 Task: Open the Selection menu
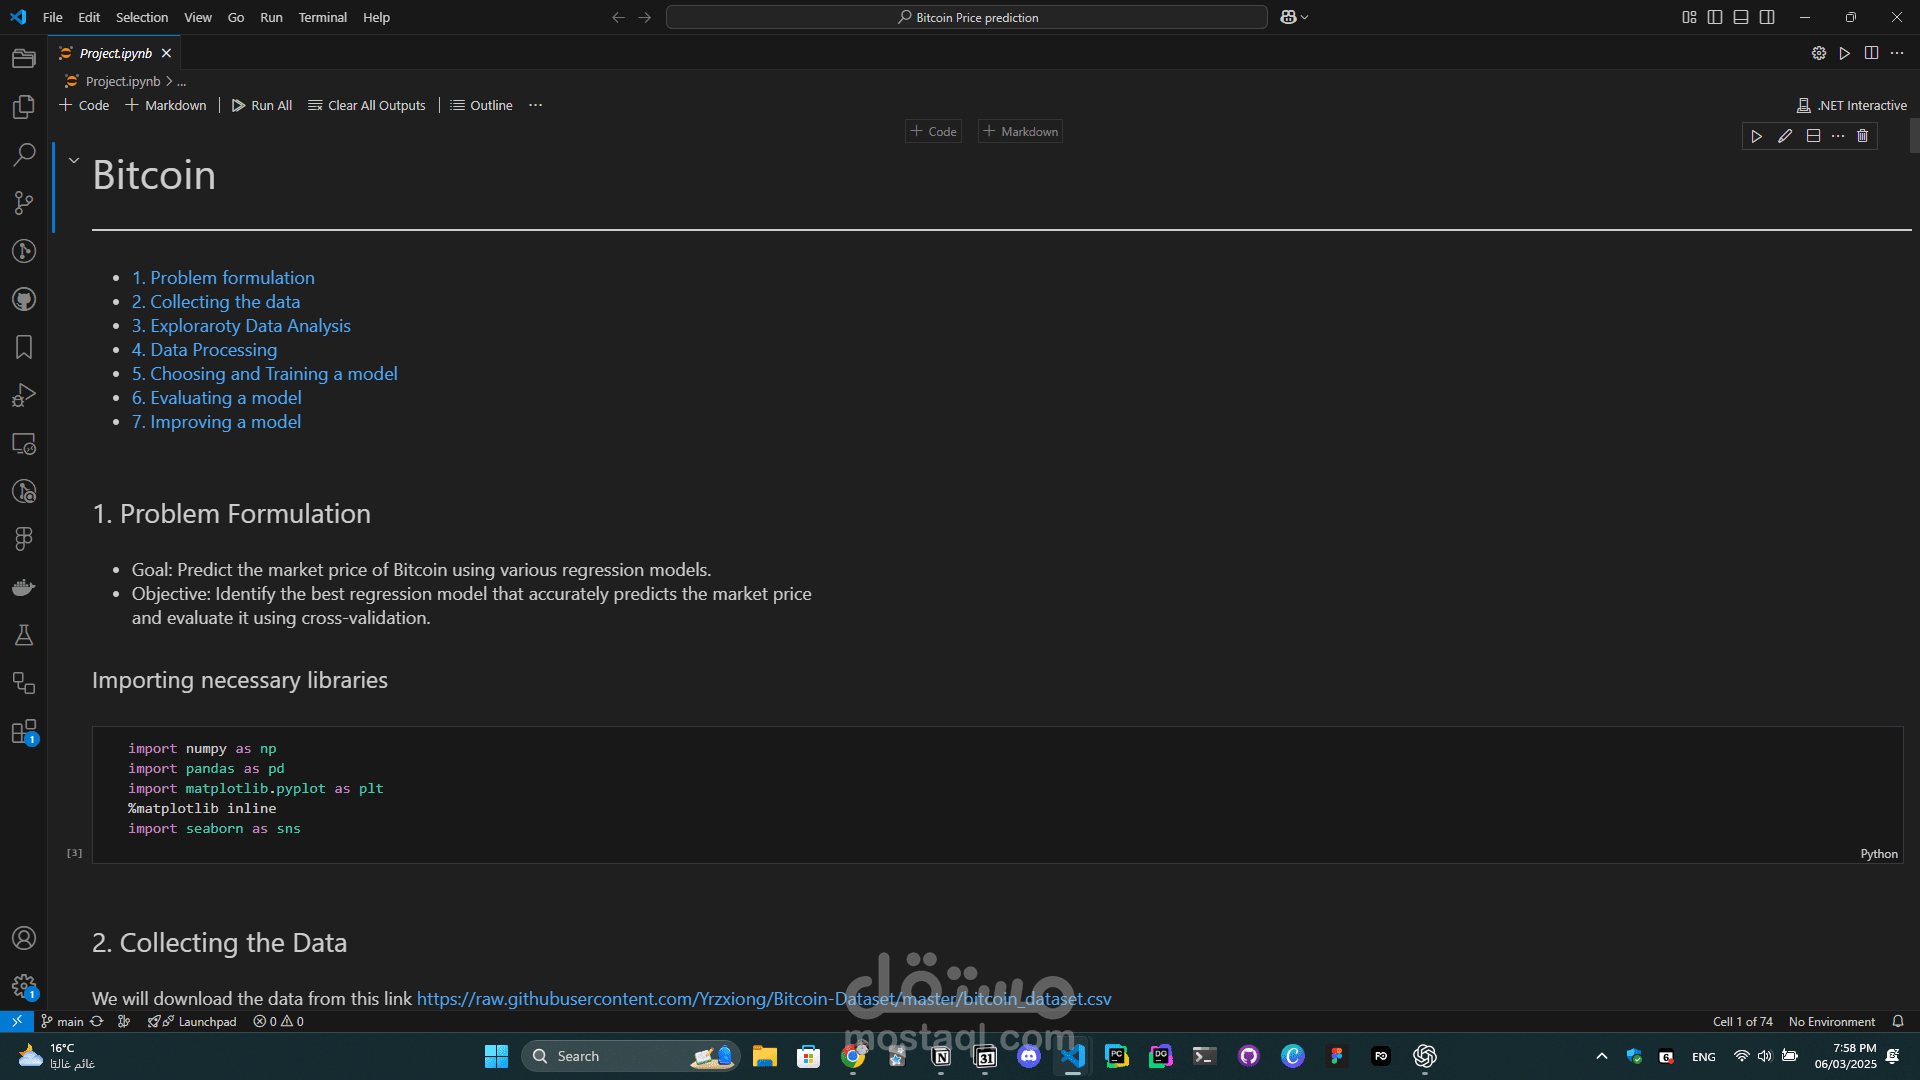pyautogui.click(x=142, y=17)
